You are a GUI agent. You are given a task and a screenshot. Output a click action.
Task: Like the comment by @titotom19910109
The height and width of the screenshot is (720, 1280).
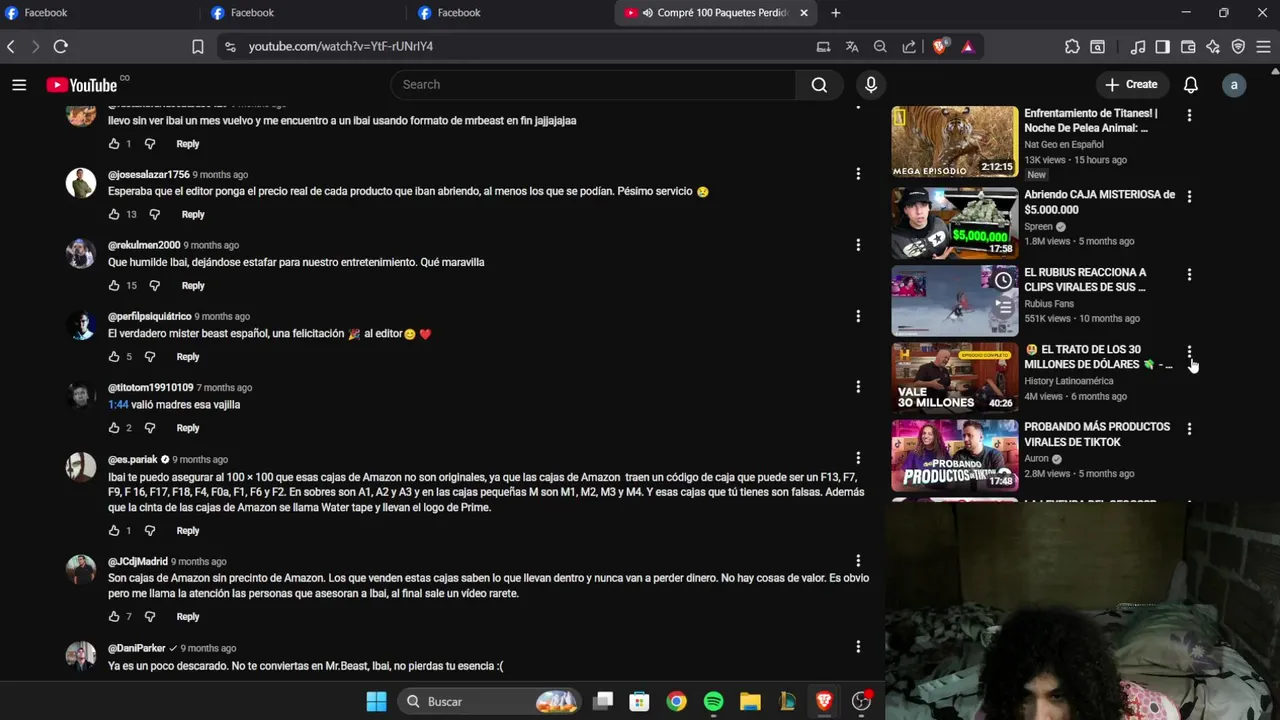(114, 427)
